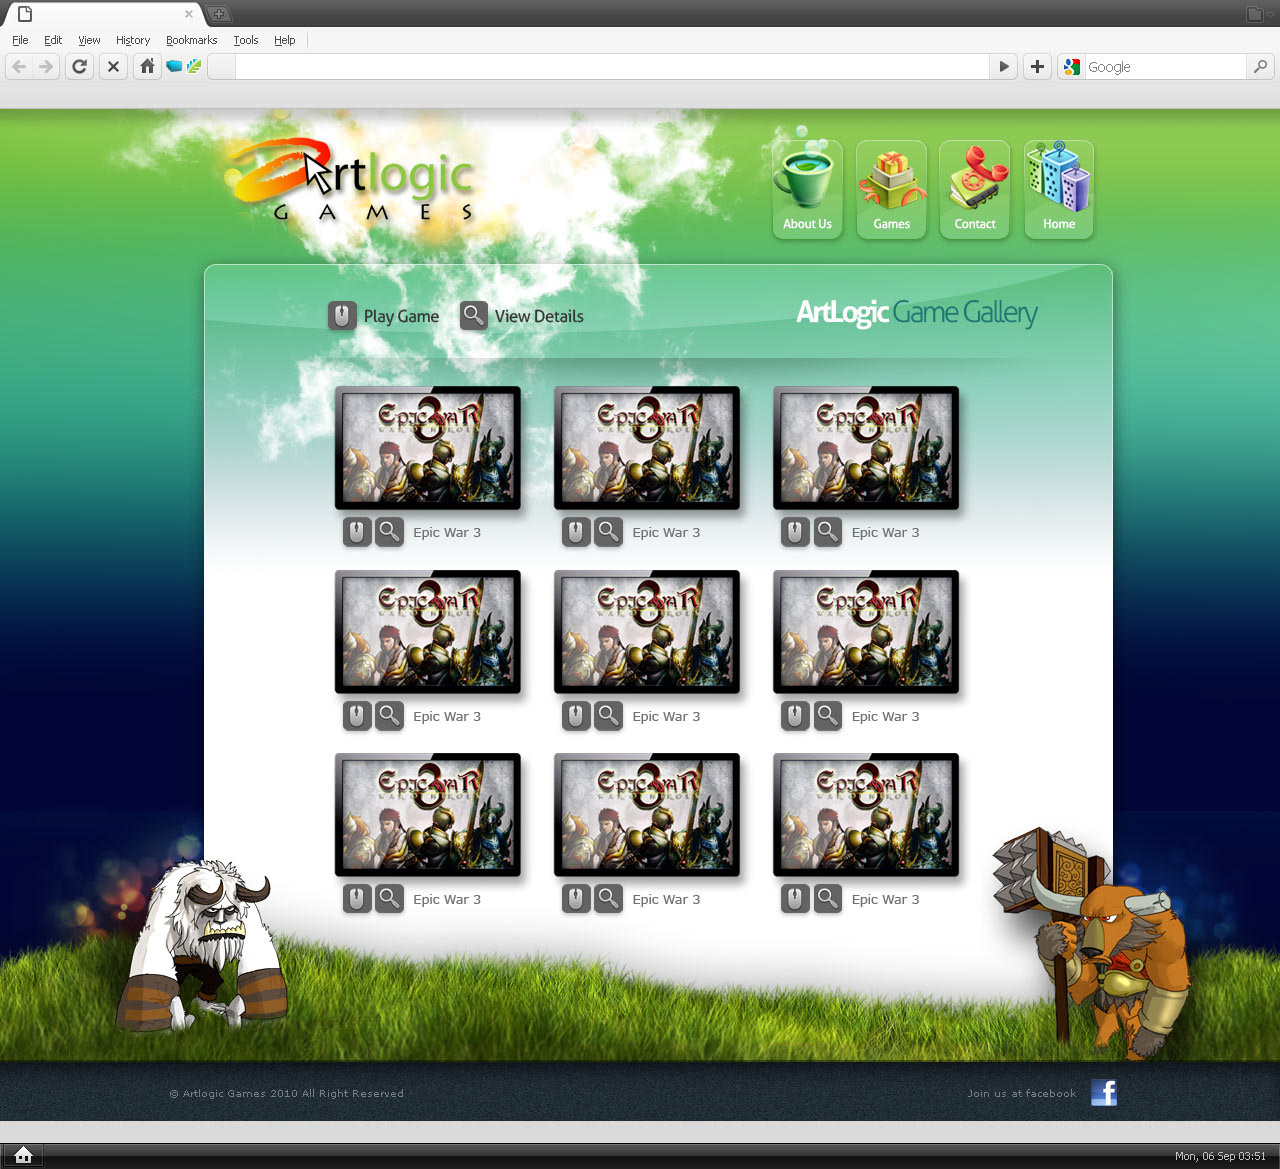Close the current browser tab

189,14
